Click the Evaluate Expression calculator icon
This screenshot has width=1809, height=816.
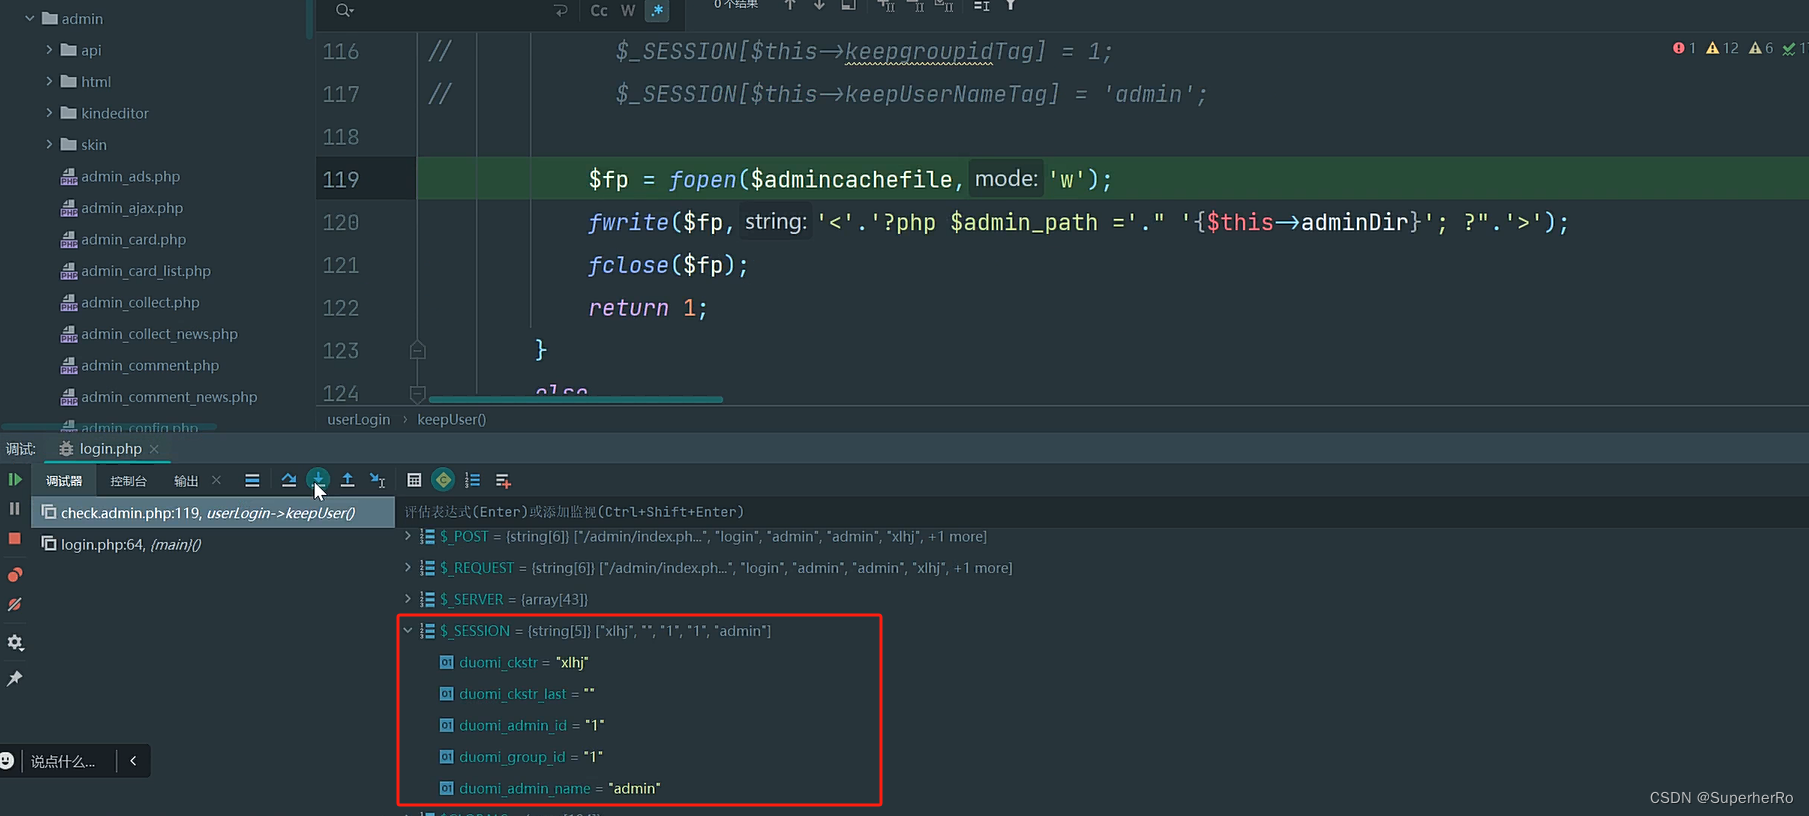pos(414,481)
